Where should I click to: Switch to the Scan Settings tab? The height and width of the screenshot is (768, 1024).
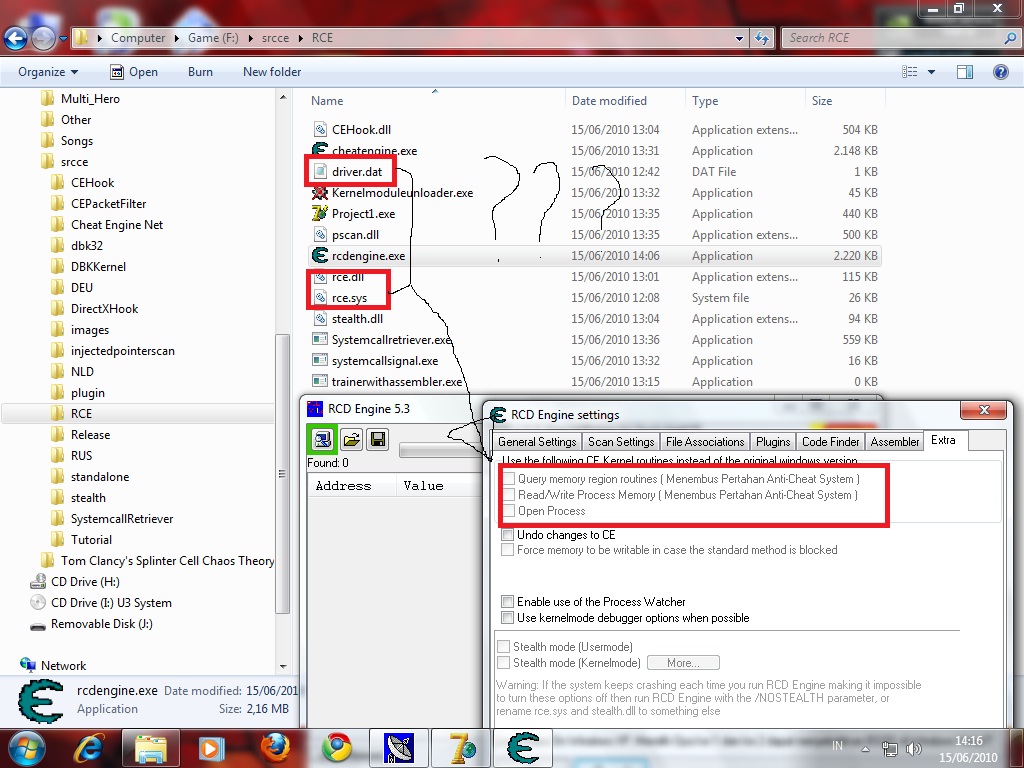tap(621, 442)
